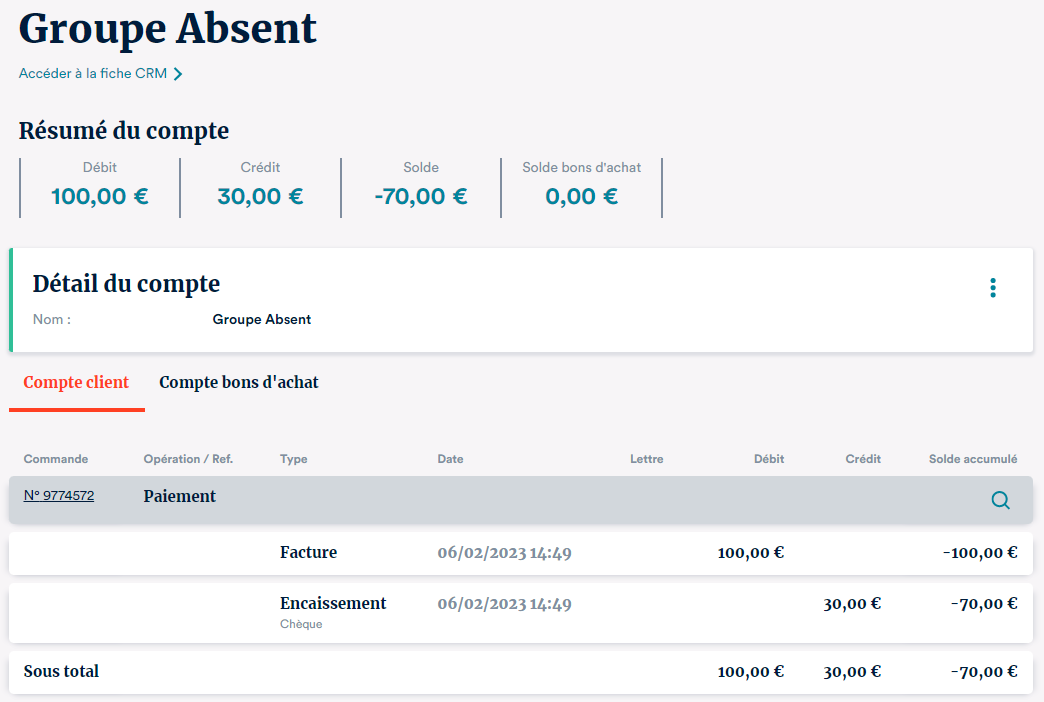The width and height of the screenshot is (1044, 702).
Task: Click the chevron beside Accéder à la fiche CRM
Action: (x=178, y=74)
